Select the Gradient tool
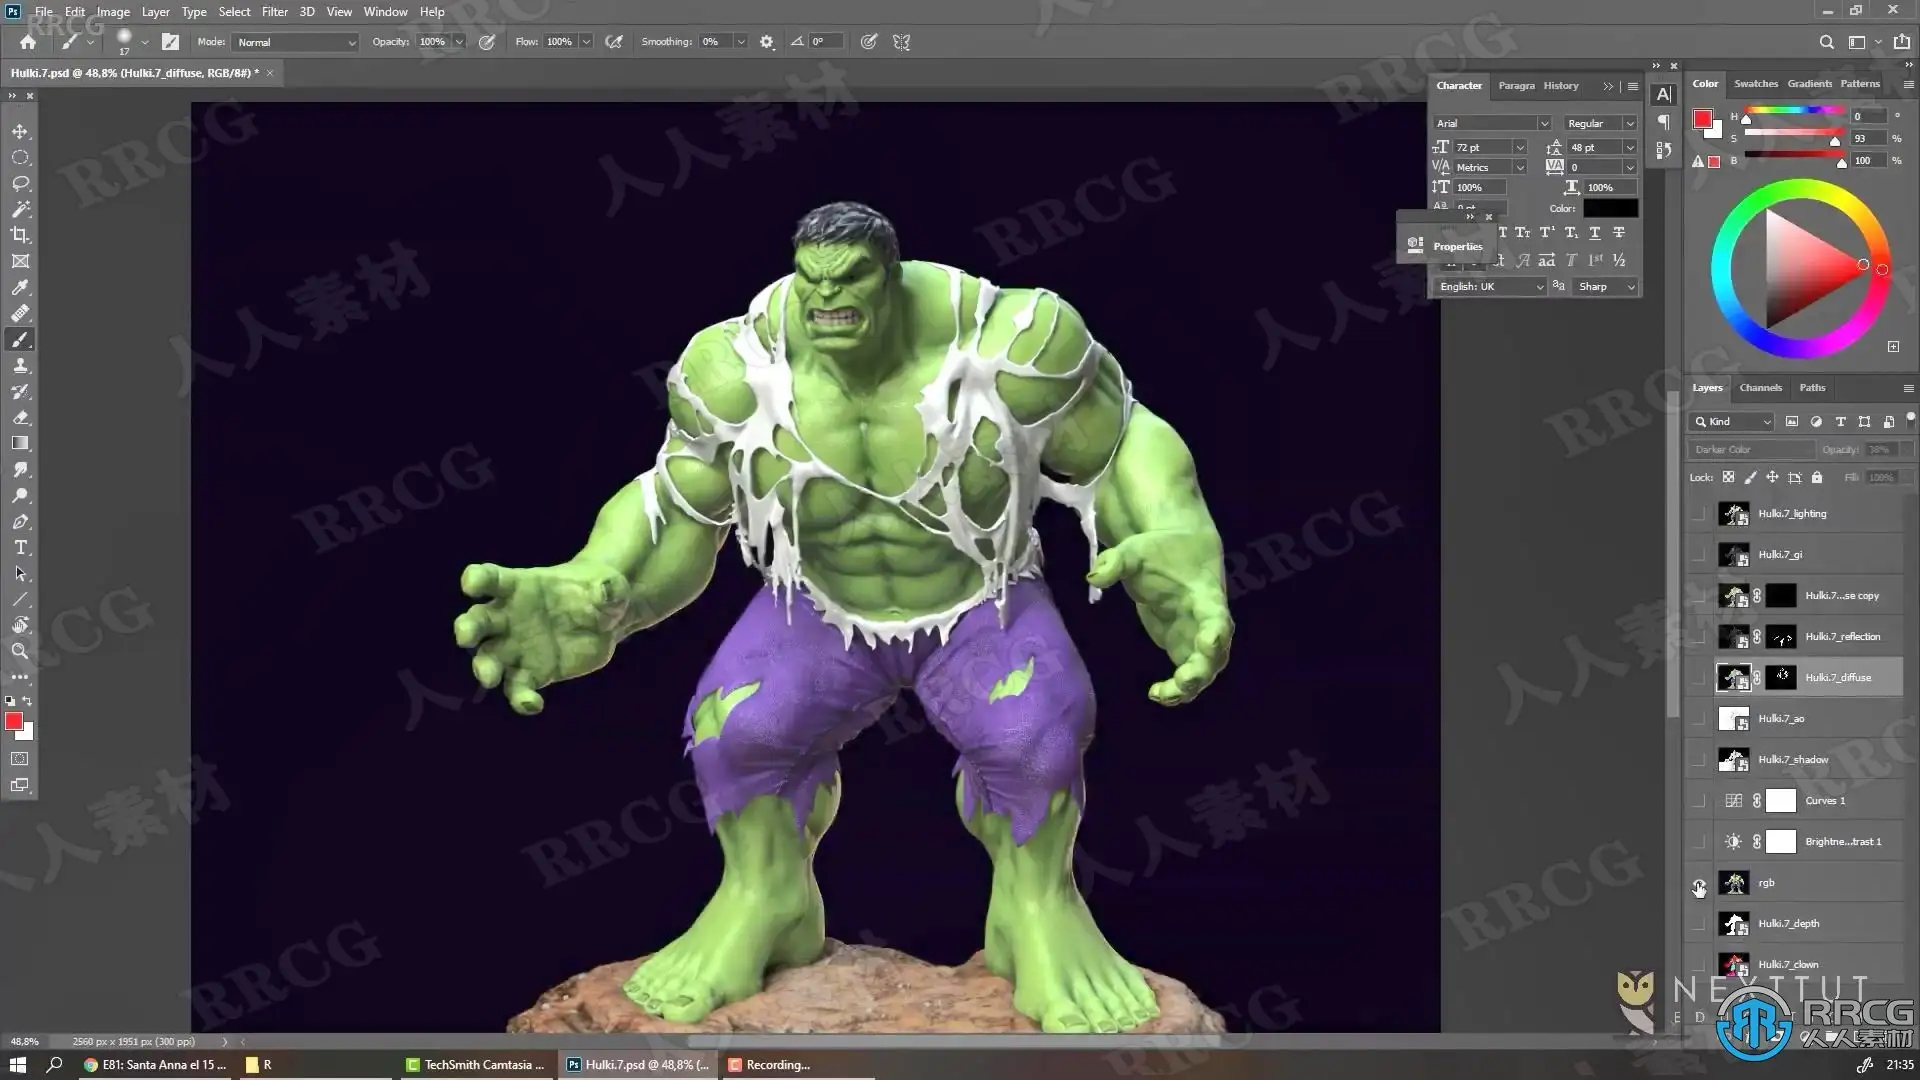The height and width of the screenshot is (1080, 1920). pyautogui.click(x=20, y=444)
